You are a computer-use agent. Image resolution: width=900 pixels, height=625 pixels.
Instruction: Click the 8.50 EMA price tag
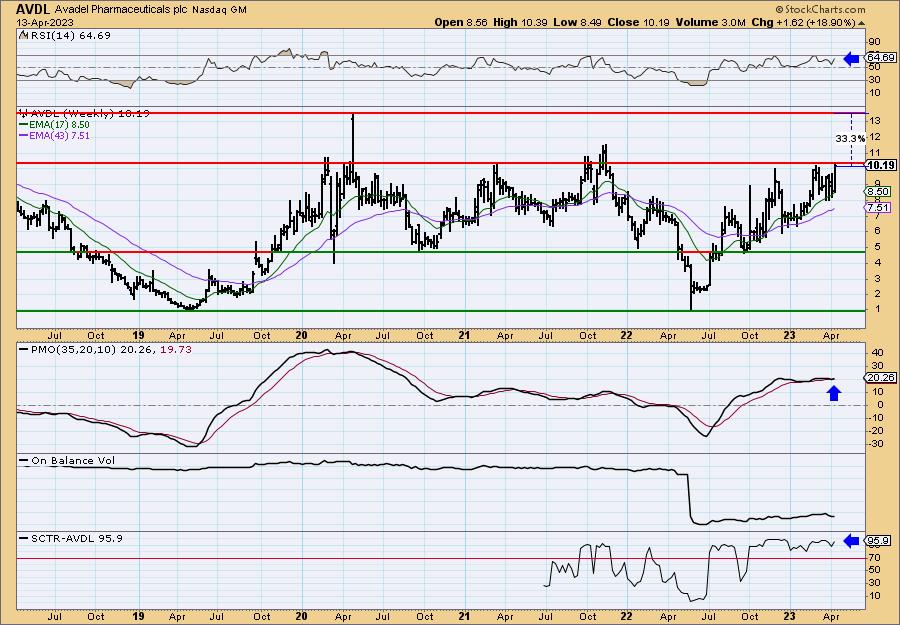(879, 192)
